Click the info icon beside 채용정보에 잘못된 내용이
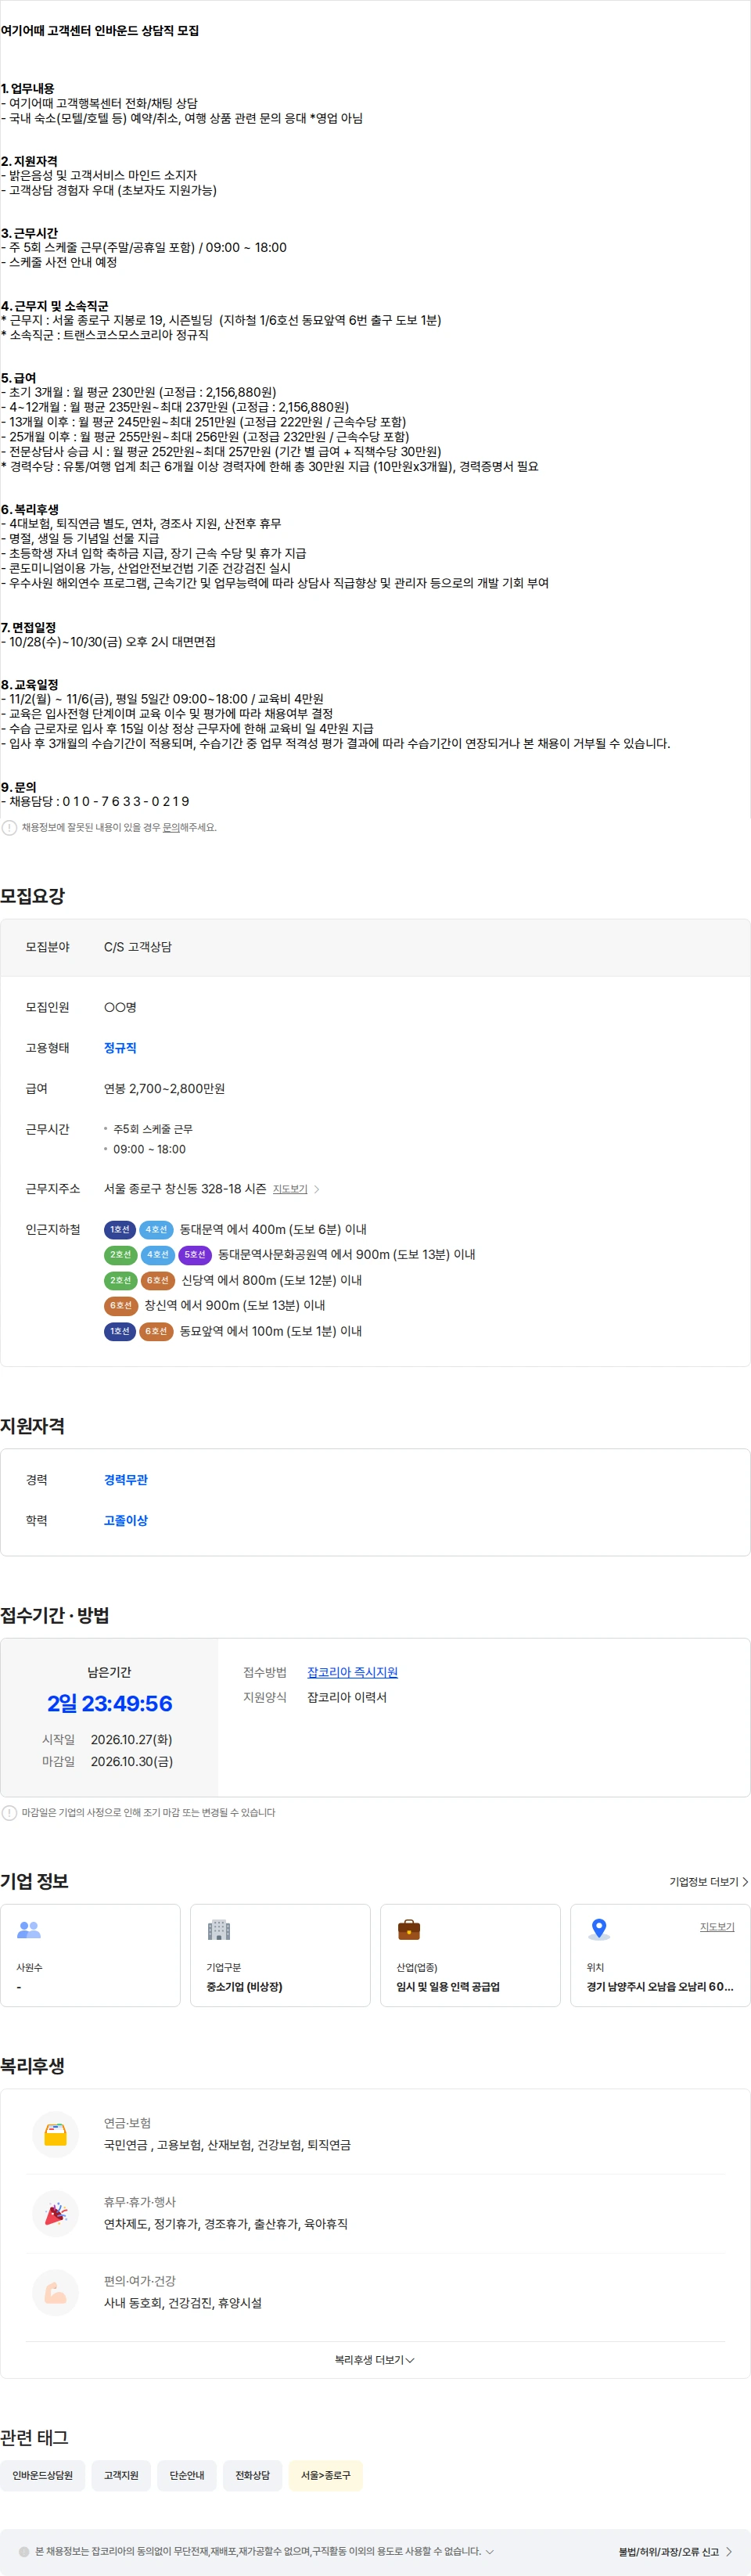 tap(9, 827)
